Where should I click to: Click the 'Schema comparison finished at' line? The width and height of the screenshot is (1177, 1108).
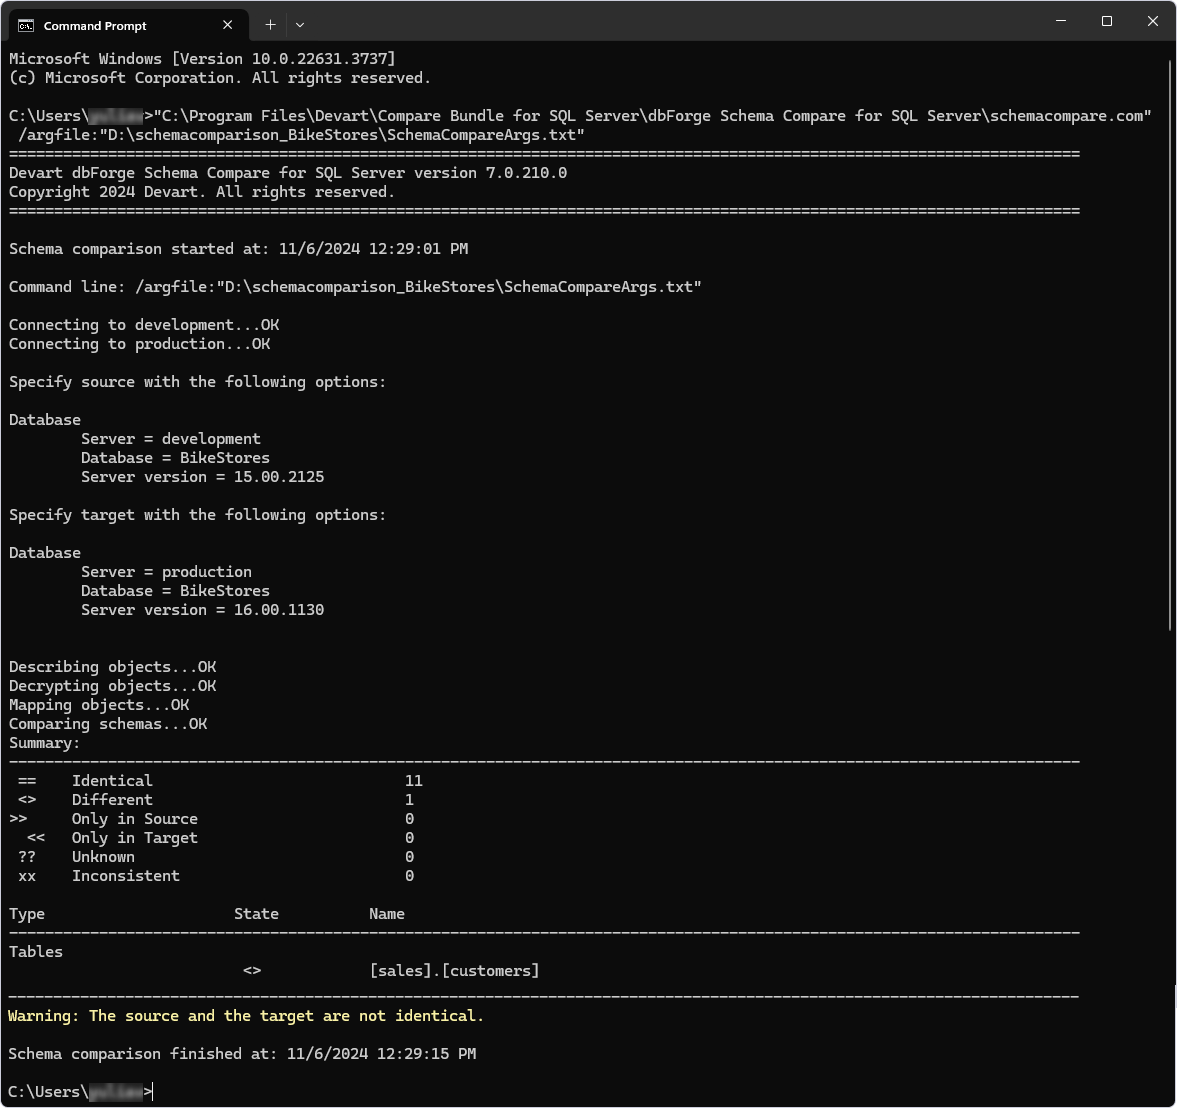click(x=242, y=1054)
